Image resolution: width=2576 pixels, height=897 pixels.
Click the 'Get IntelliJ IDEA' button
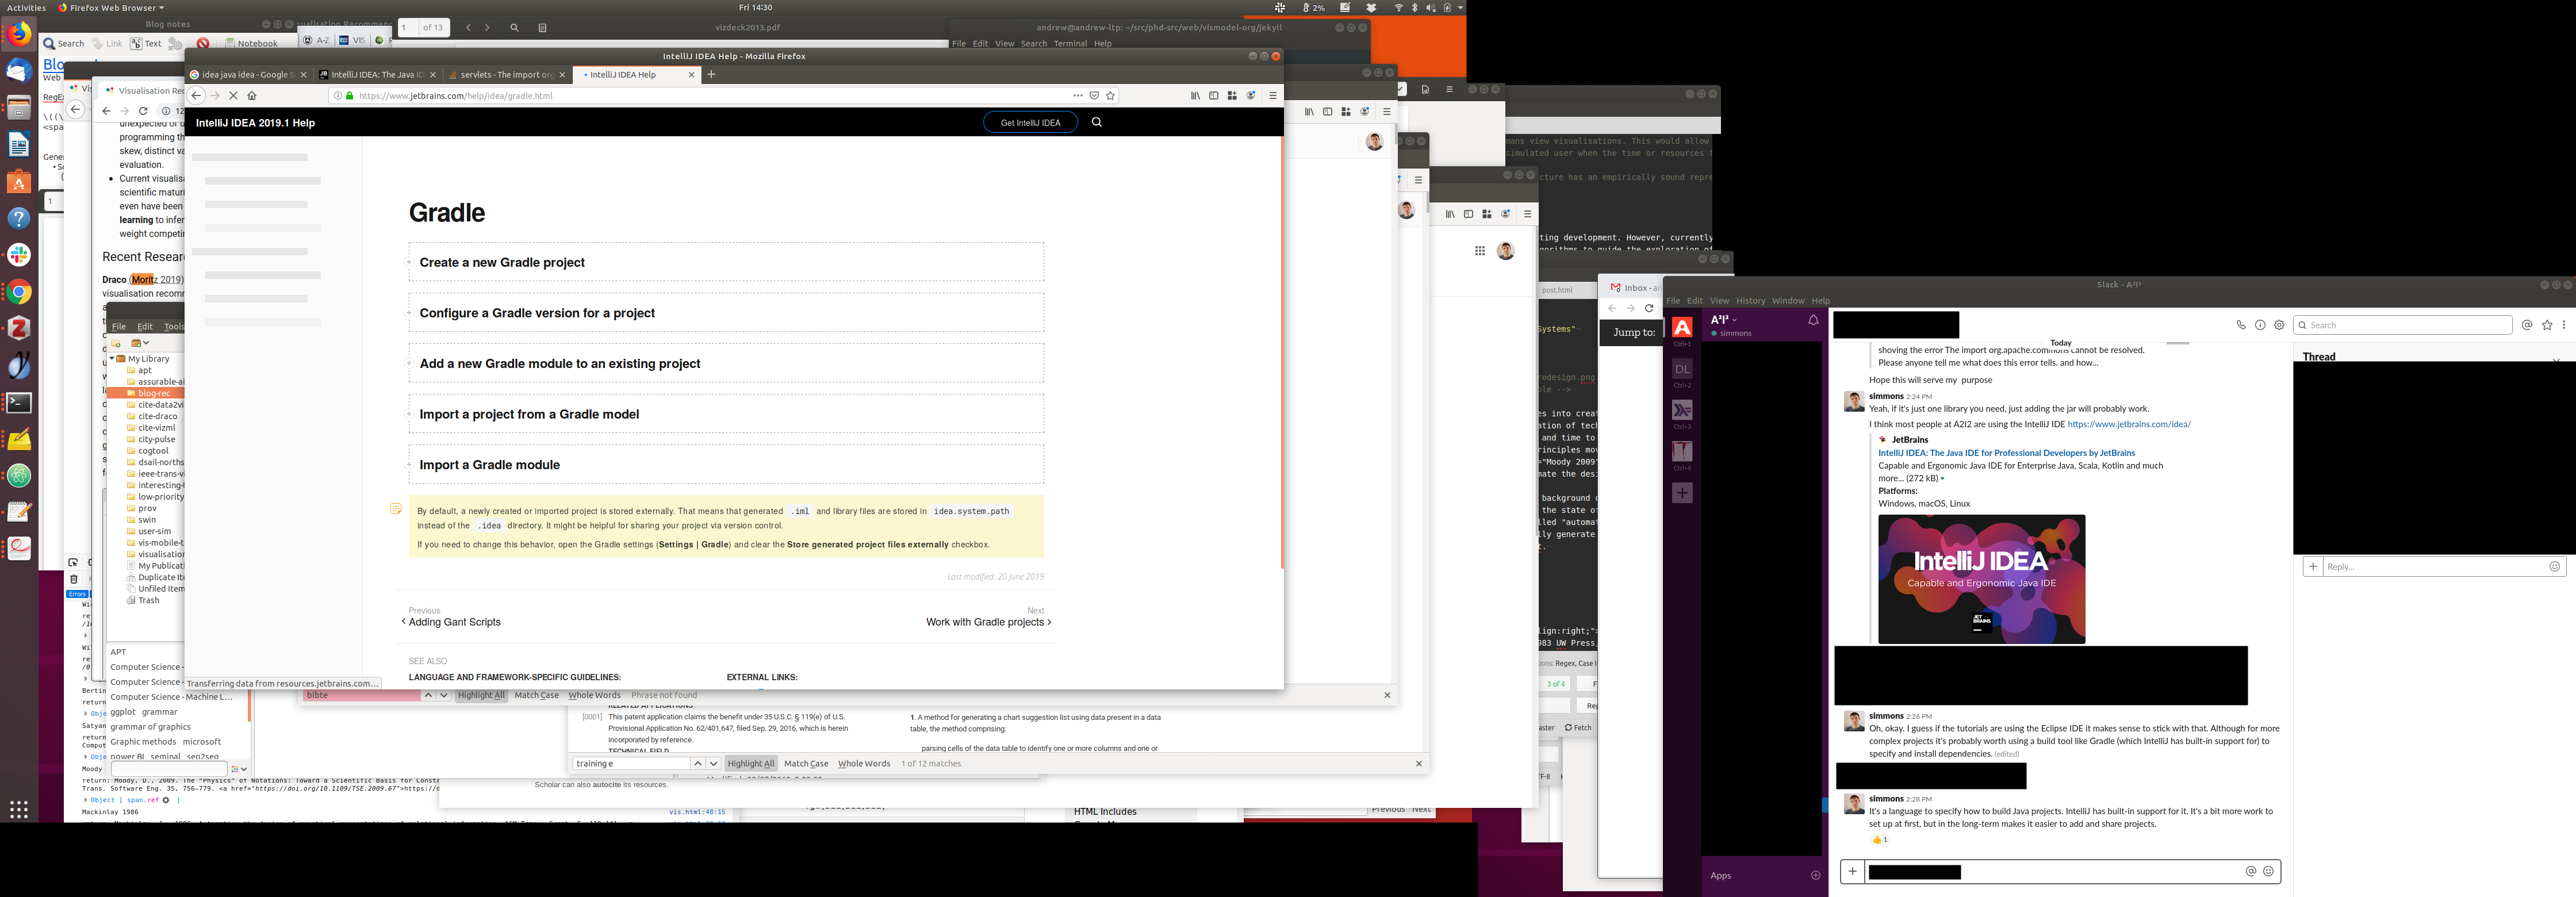tap(1030, 123)
